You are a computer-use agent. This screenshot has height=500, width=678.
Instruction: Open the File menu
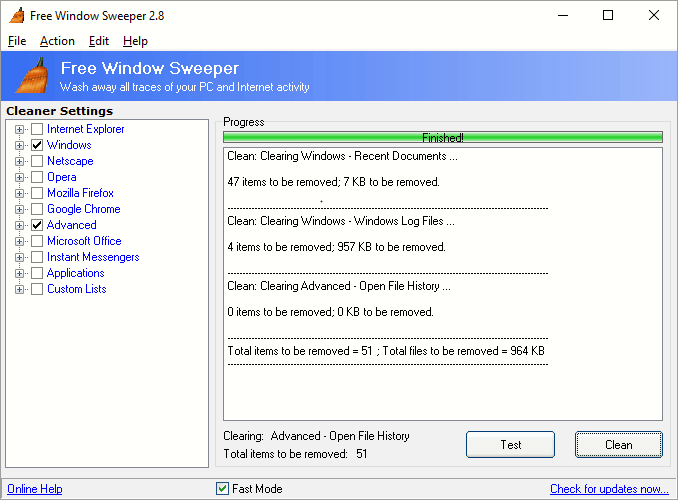tap(17, 41)
